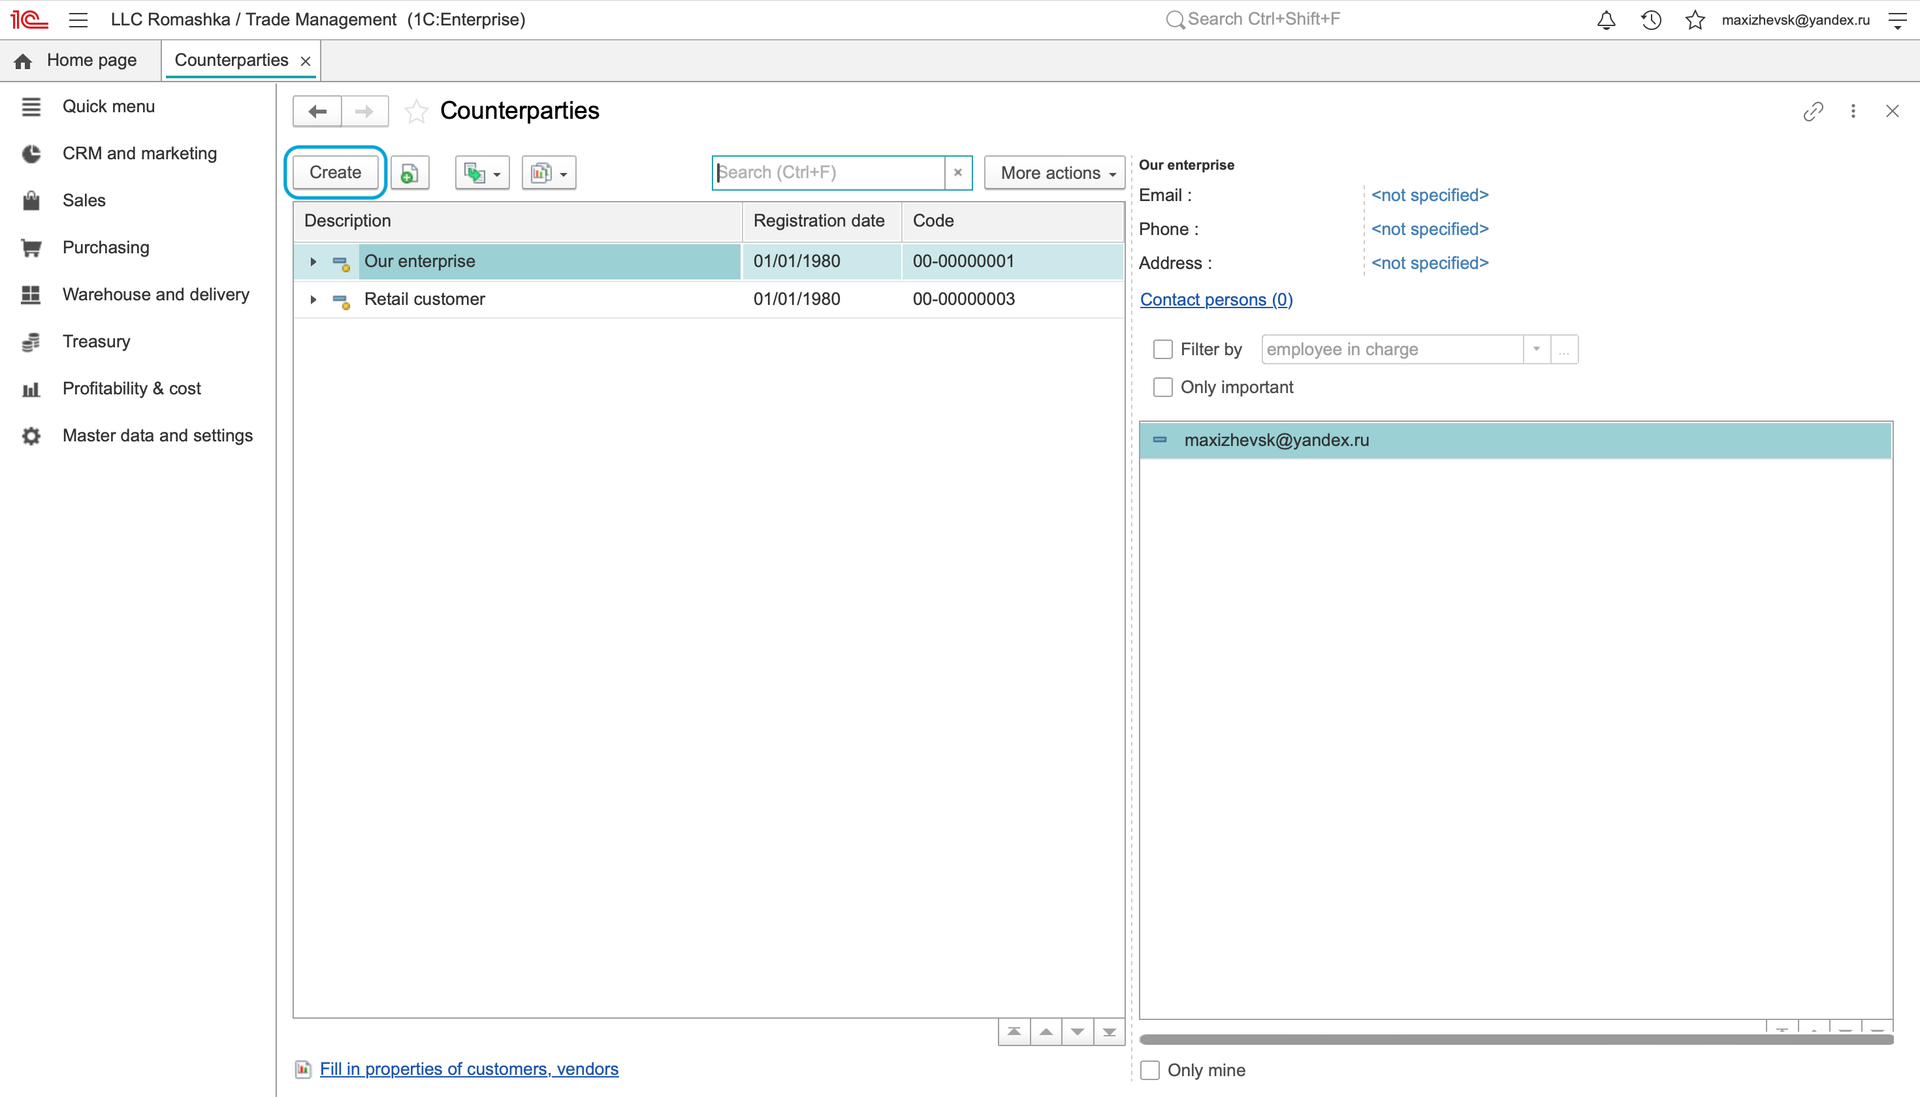Image resolution: width=1920 pixels, height=1097 pixels.
Task: Sort by Registration date column header
Action: pos(819,221)
